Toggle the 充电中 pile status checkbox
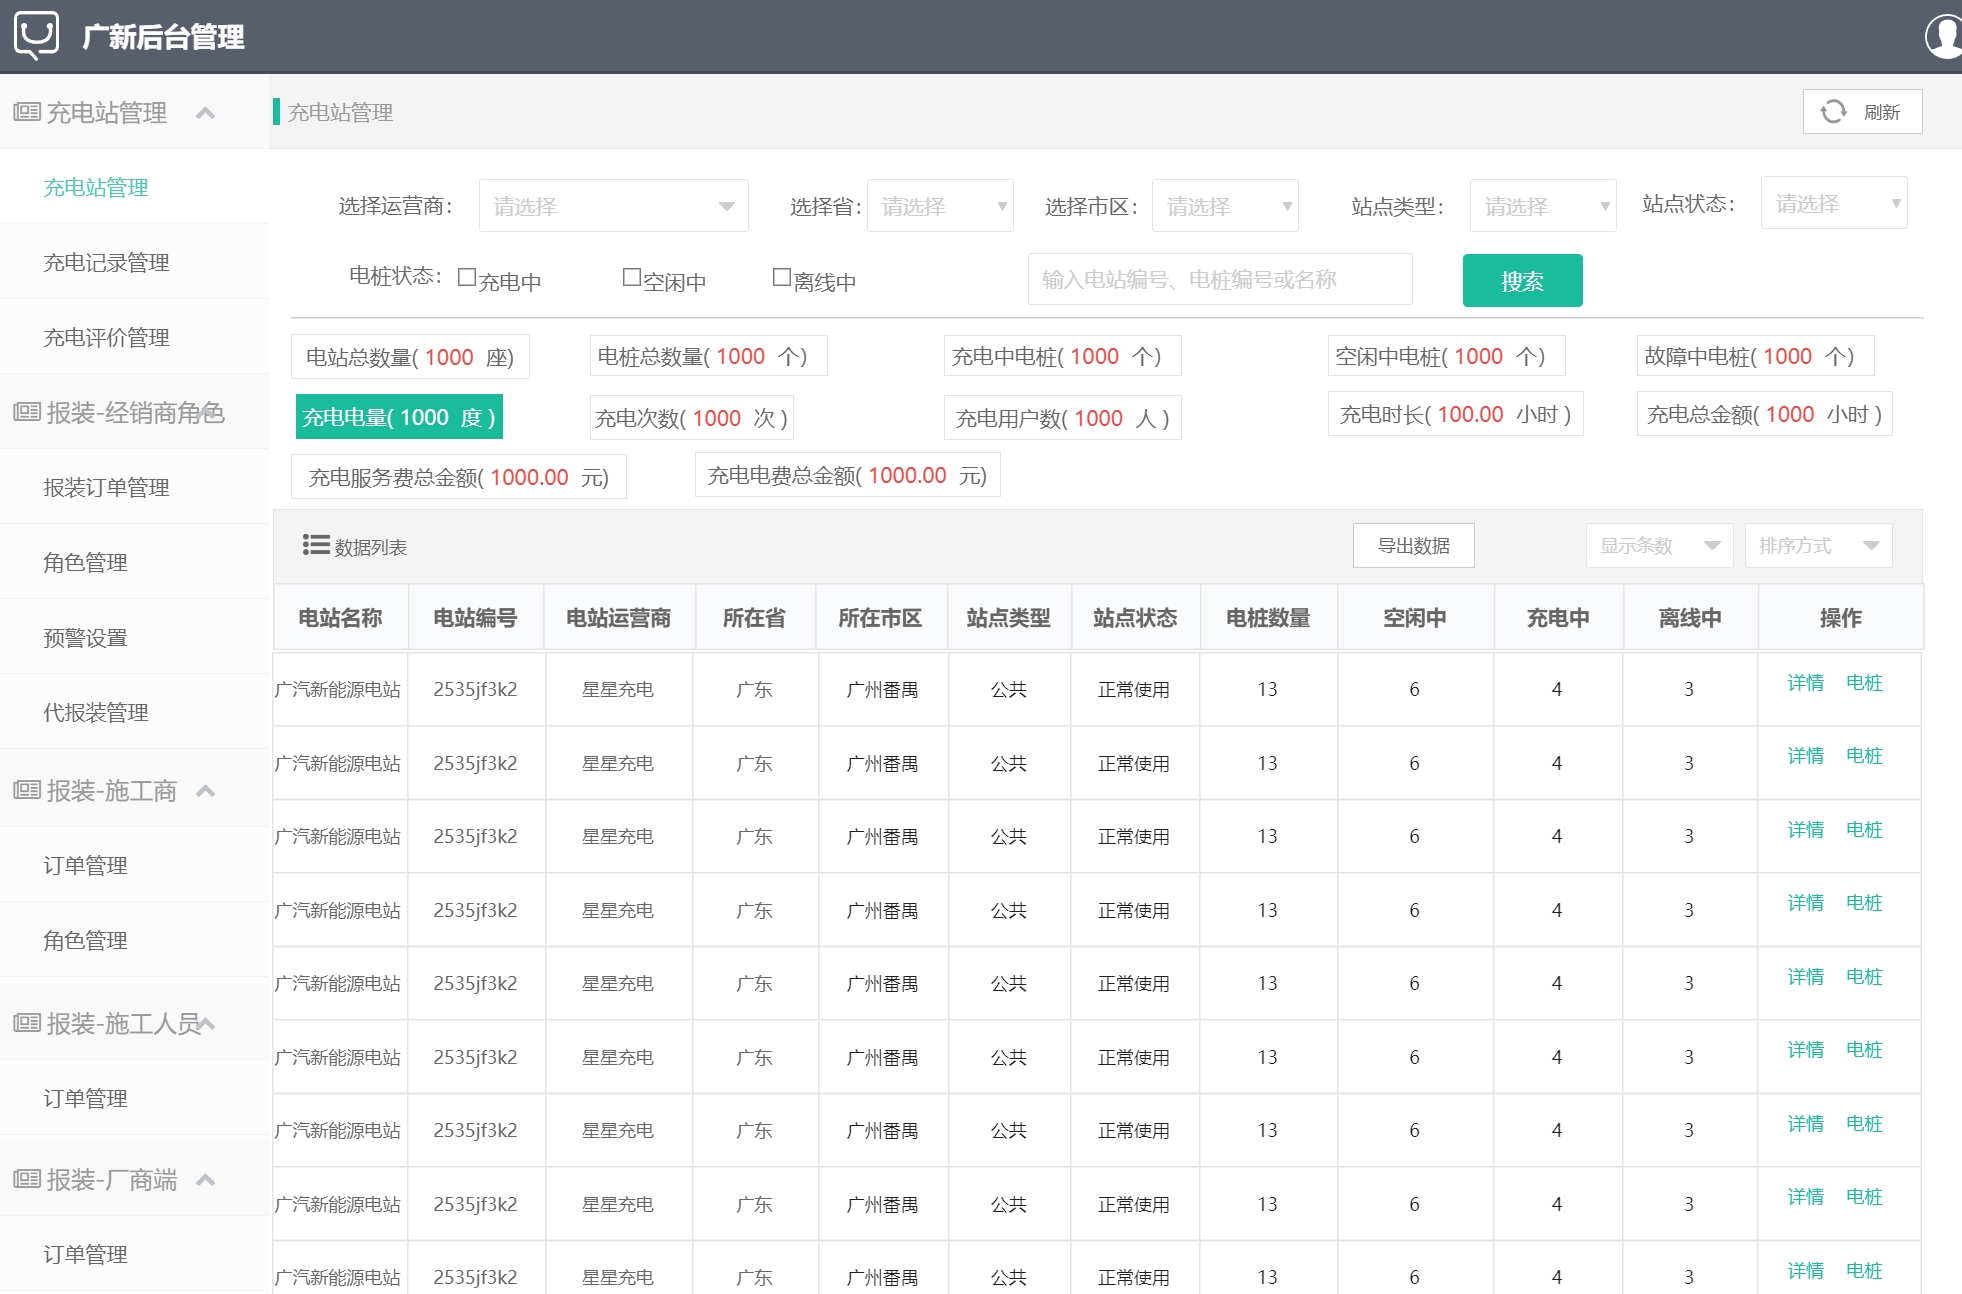 (x=467, y=277)
